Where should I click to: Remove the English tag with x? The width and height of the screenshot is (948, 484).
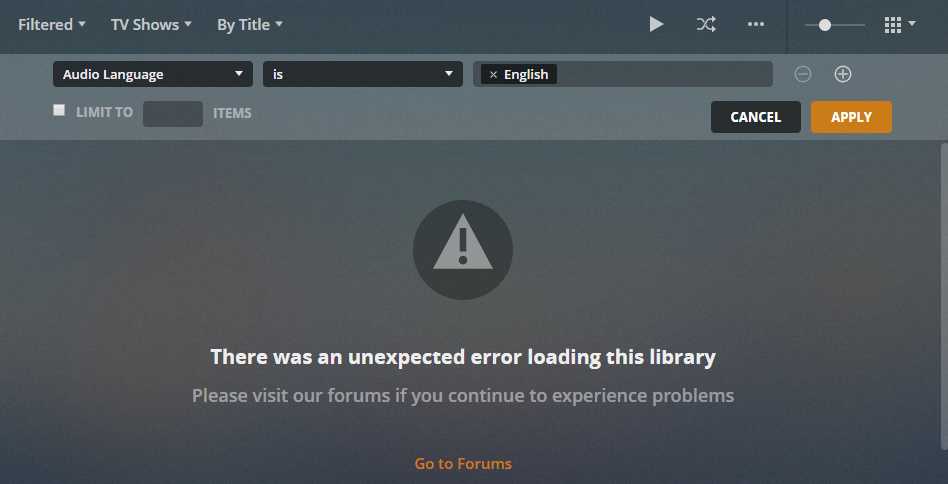click(493, 74)
